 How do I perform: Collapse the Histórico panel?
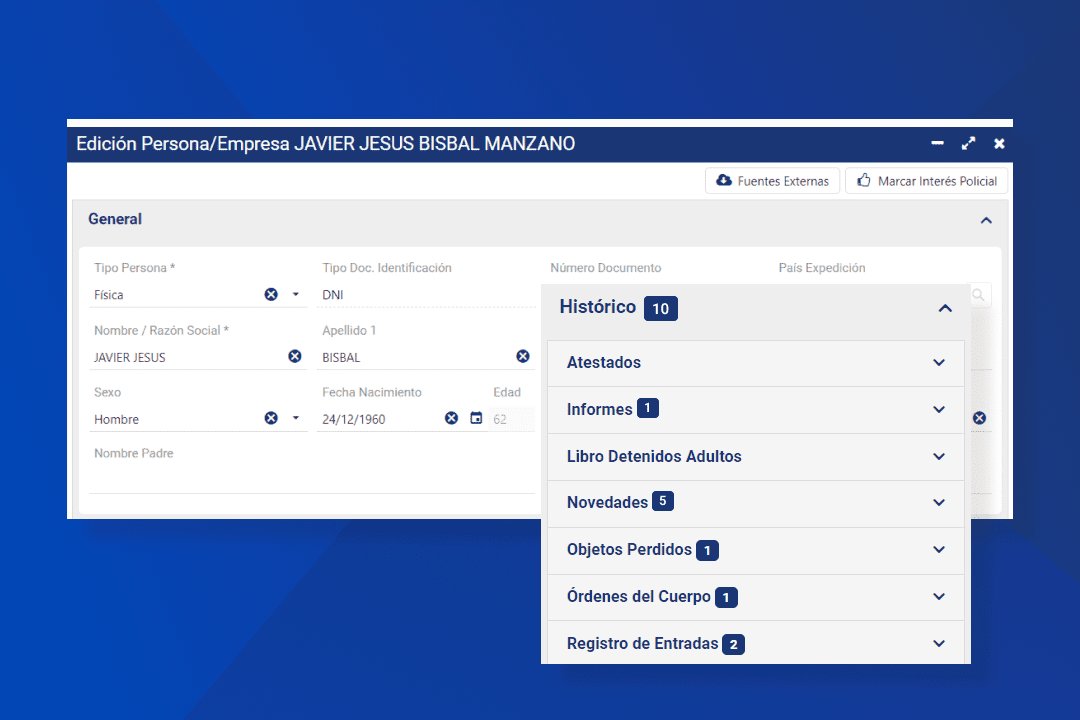coord(945,308)
